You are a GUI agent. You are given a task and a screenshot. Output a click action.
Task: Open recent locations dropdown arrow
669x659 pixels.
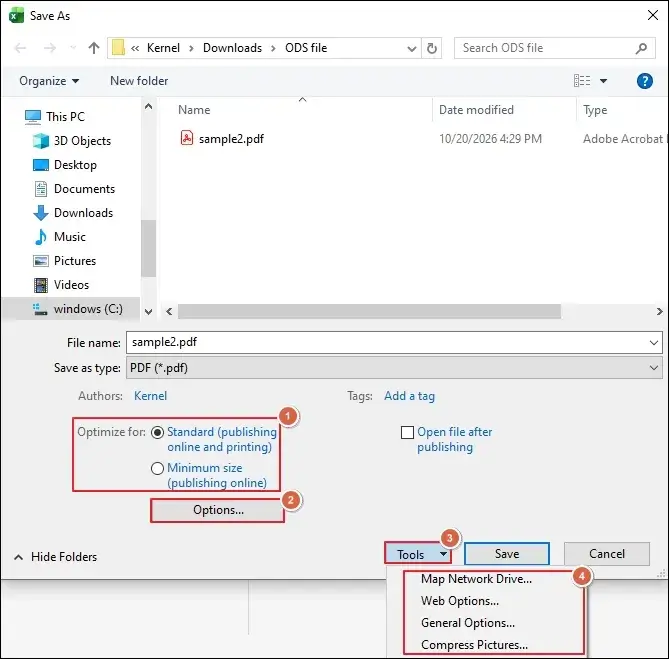(73, 48)
